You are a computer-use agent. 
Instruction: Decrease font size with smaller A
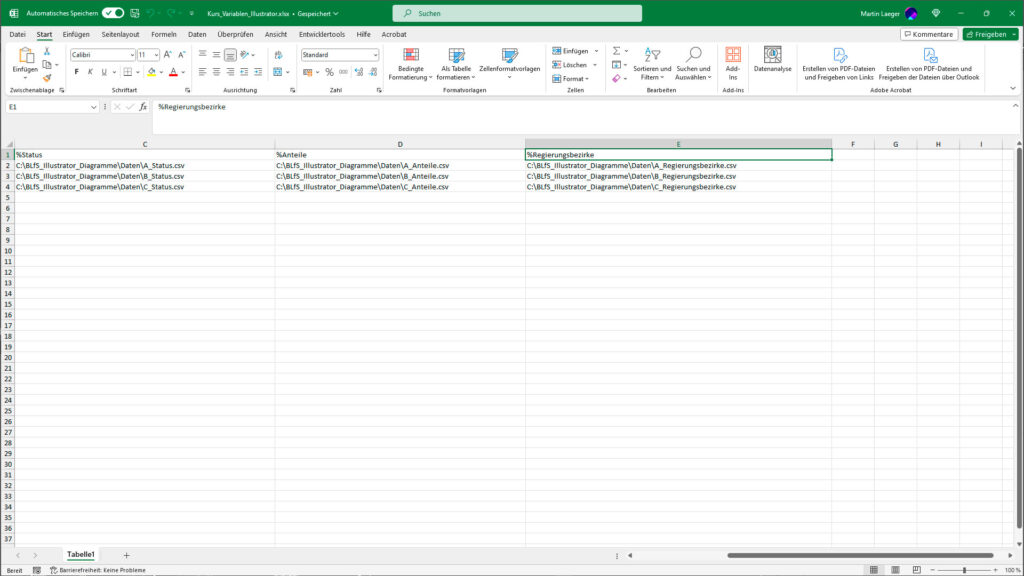182,55
